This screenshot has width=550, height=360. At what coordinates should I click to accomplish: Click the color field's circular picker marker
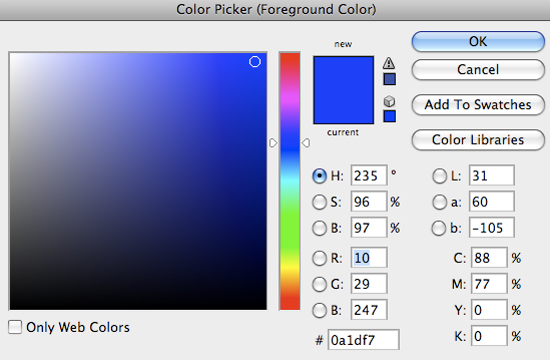[255, 62]
